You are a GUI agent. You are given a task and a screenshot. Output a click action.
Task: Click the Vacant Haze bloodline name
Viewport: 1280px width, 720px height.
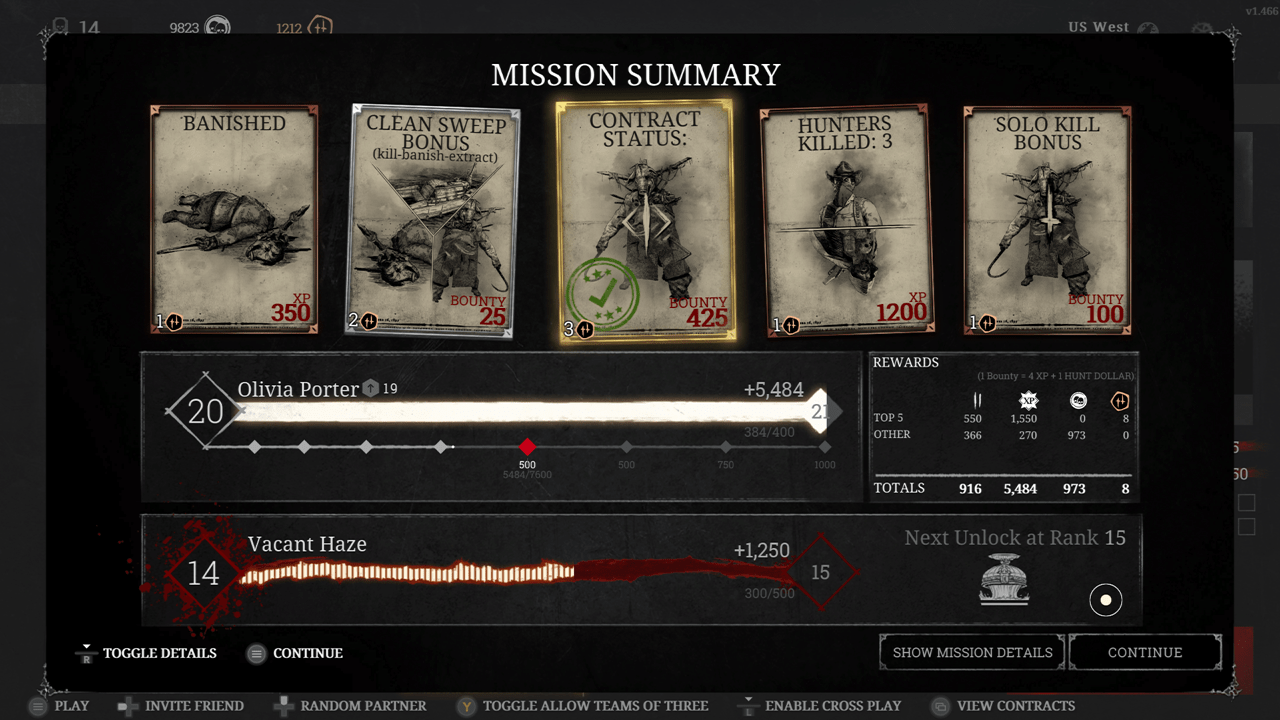point(307,544)
